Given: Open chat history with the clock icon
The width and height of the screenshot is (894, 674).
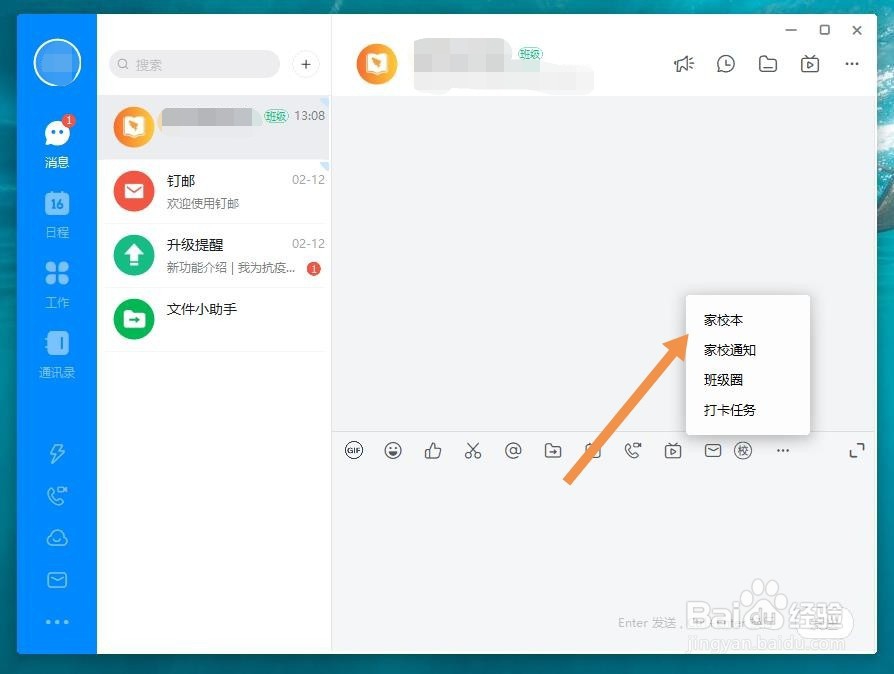Looking at the screenshot, I should point(725,63).
